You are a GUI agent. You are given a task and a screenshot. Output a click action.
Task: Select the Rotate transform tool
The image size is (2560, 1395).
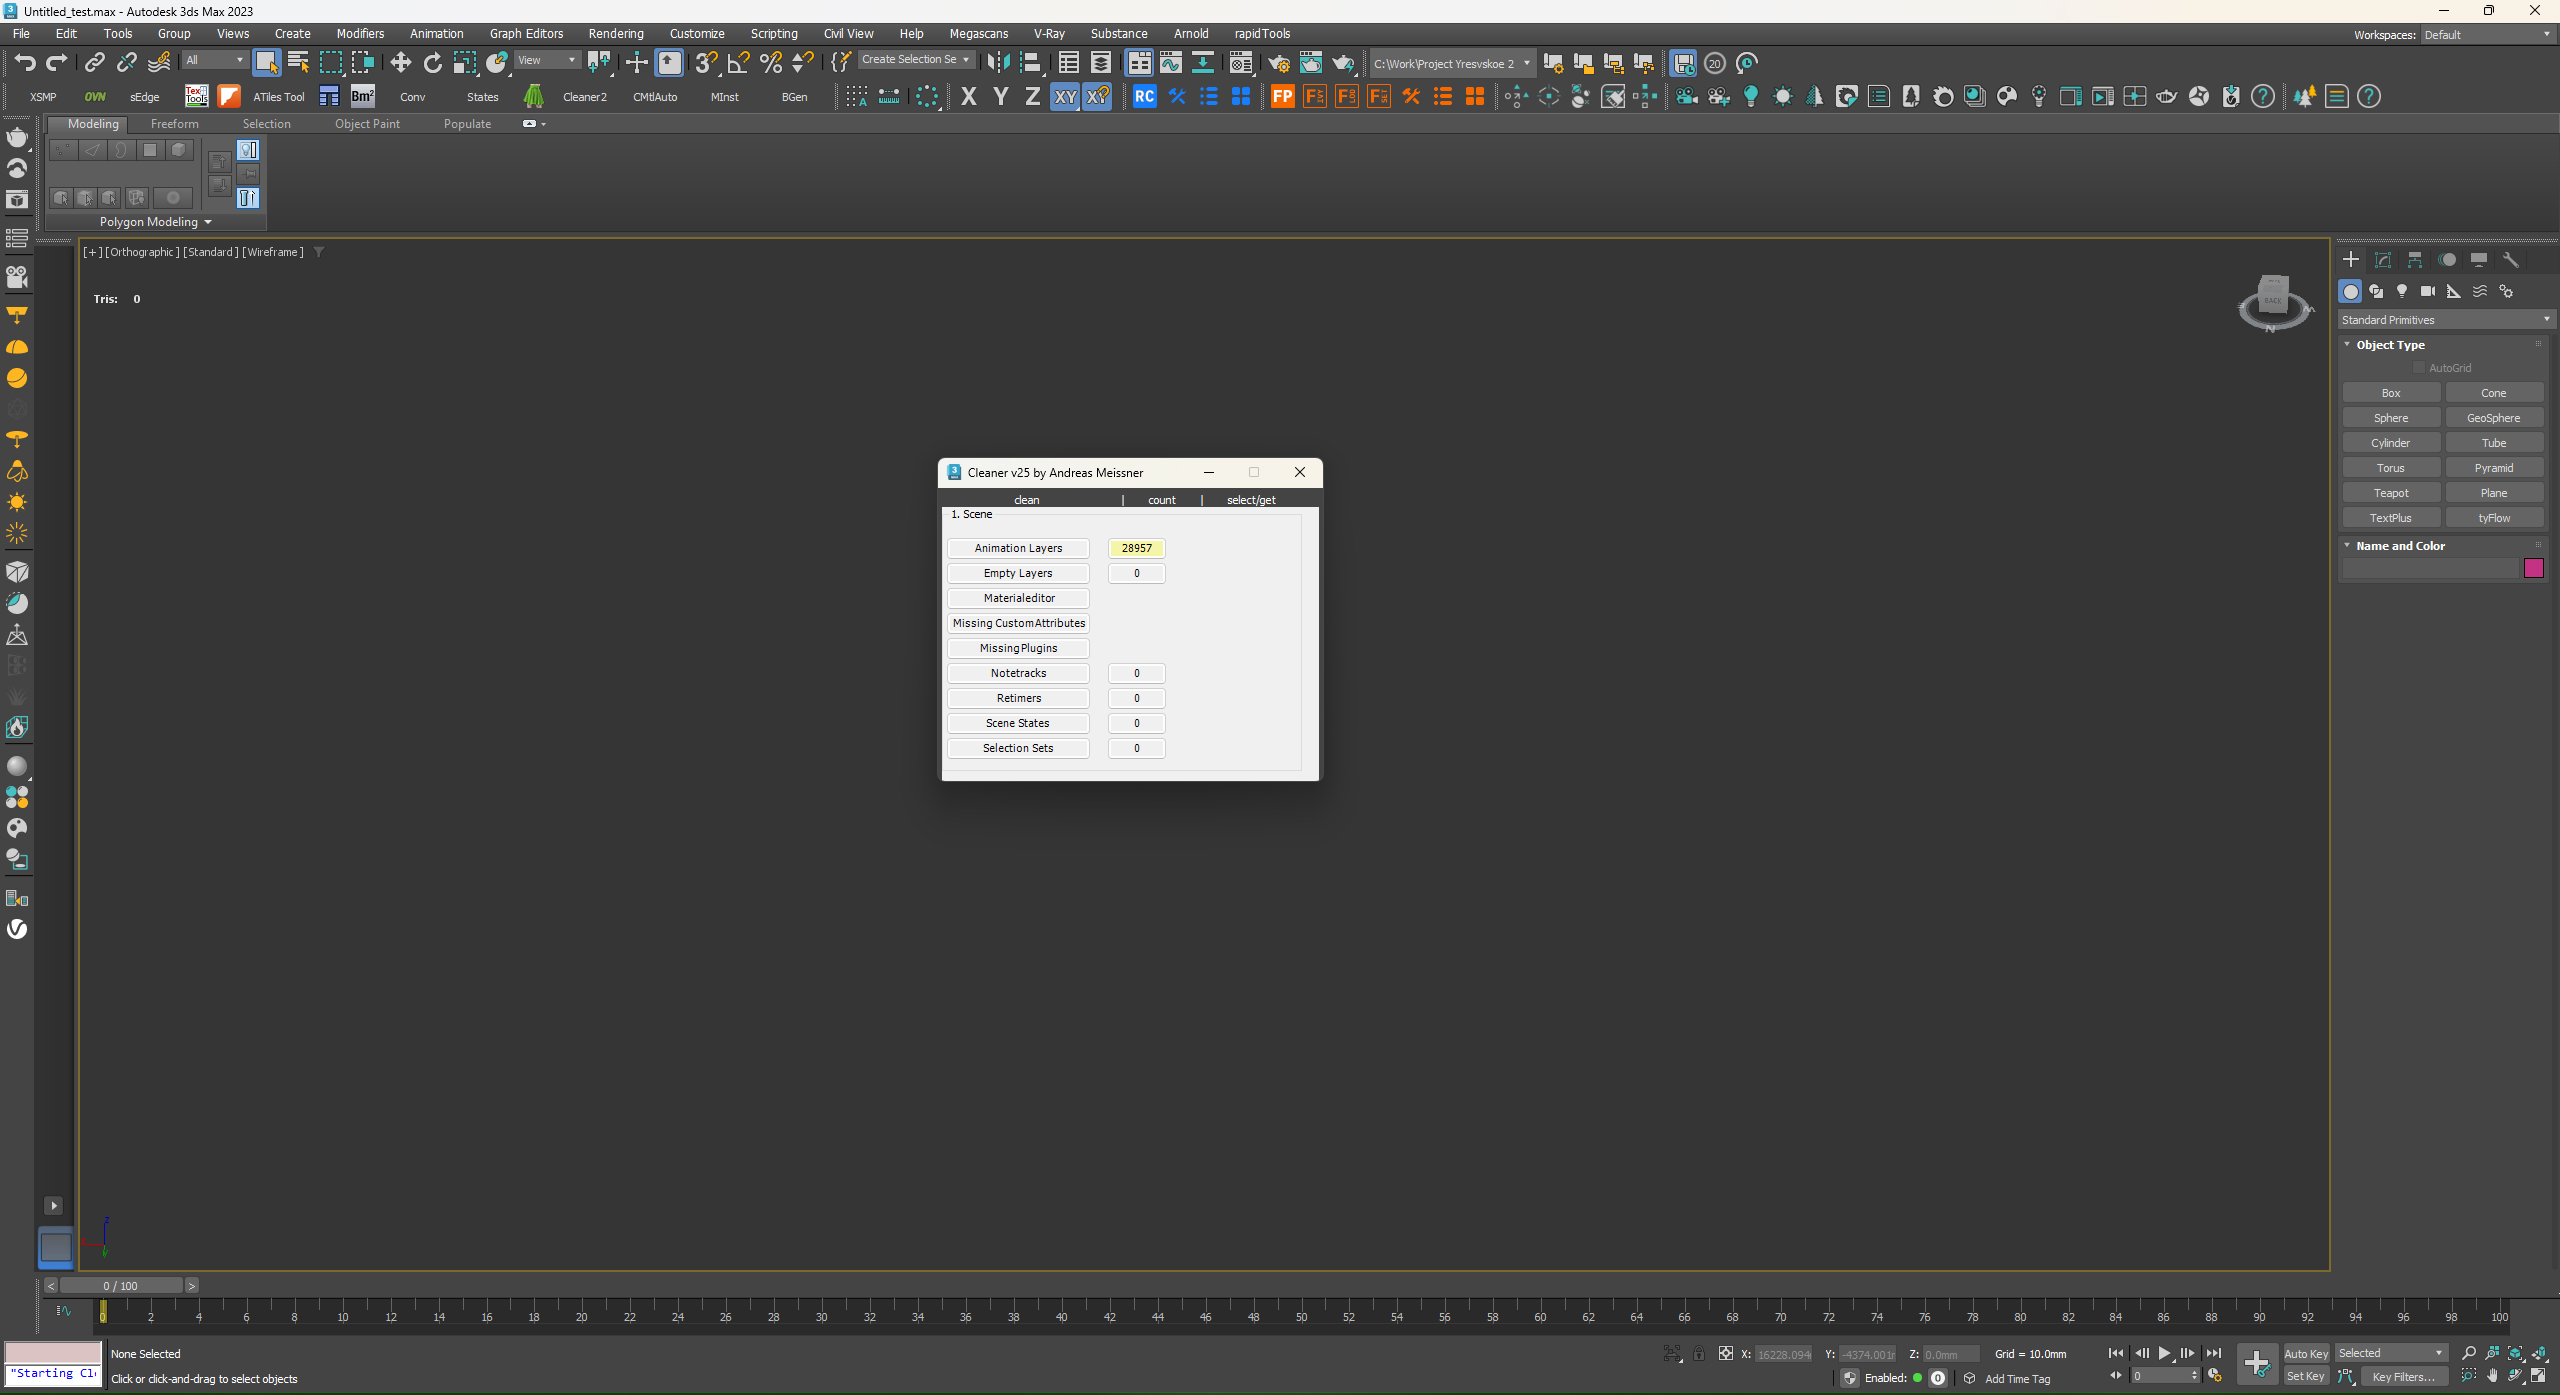point(432,63)
